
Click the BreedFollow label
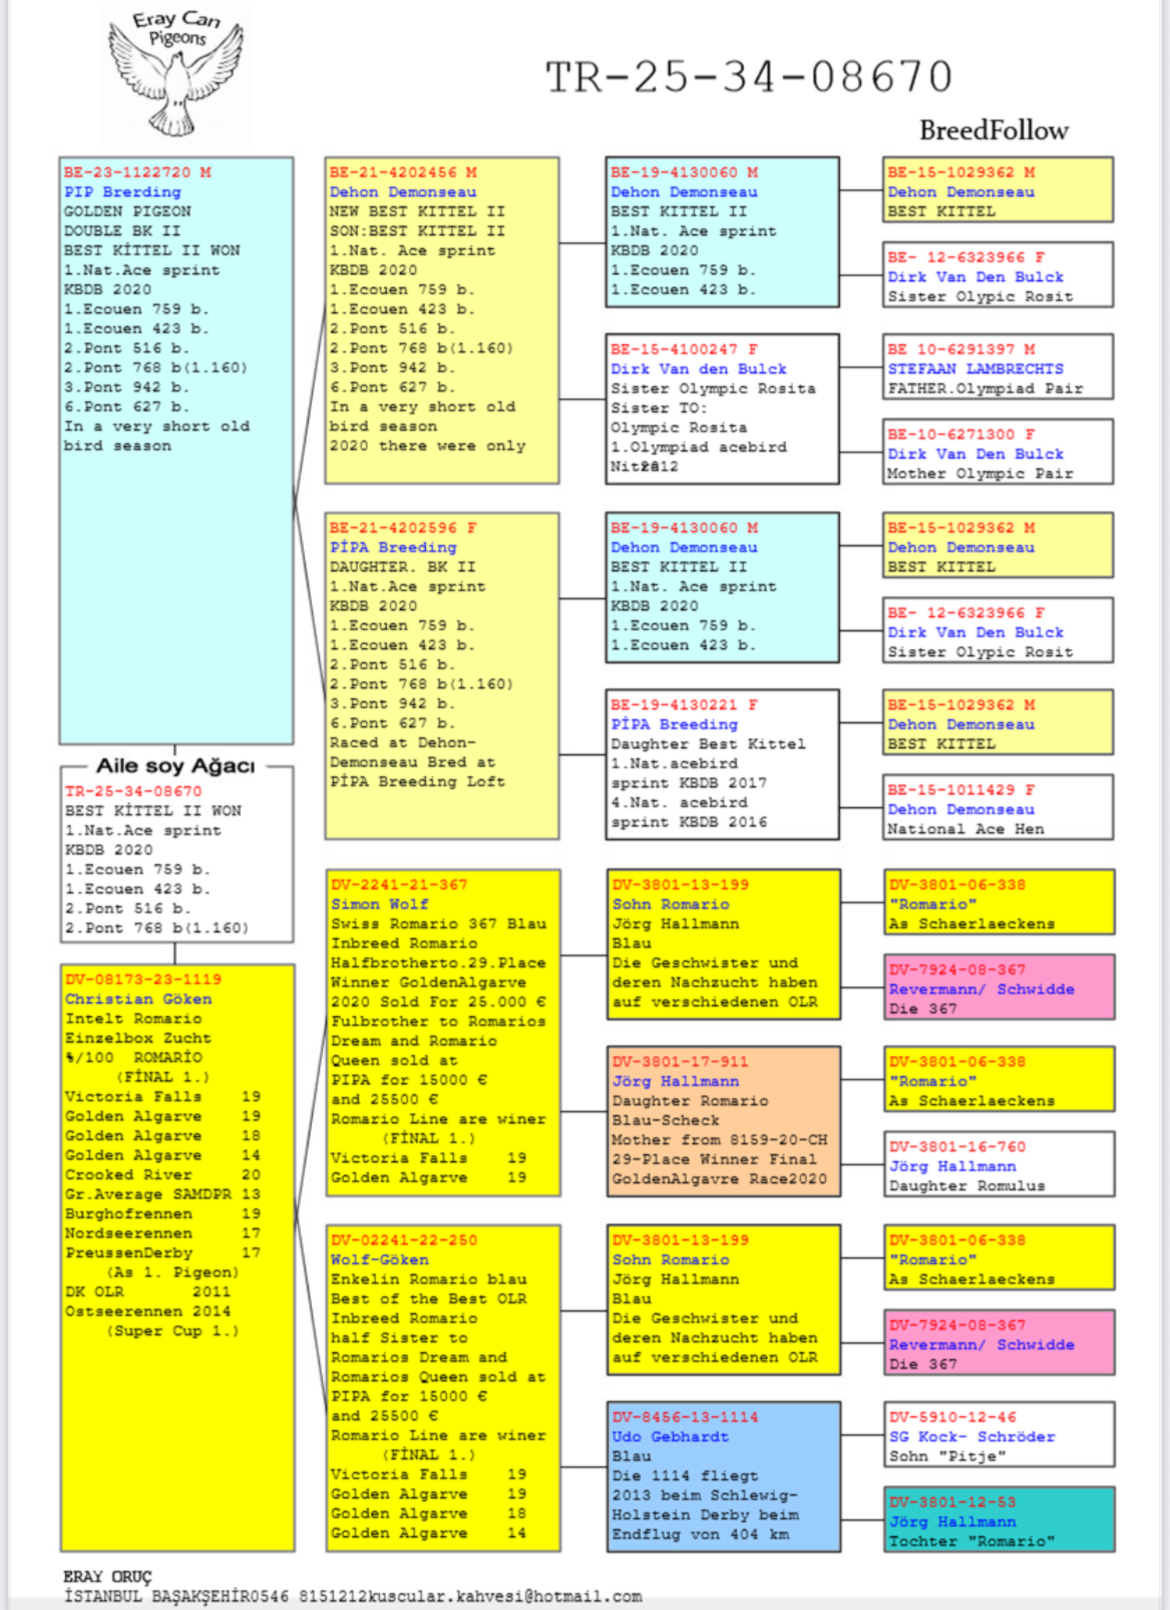[x=993, y=131]
